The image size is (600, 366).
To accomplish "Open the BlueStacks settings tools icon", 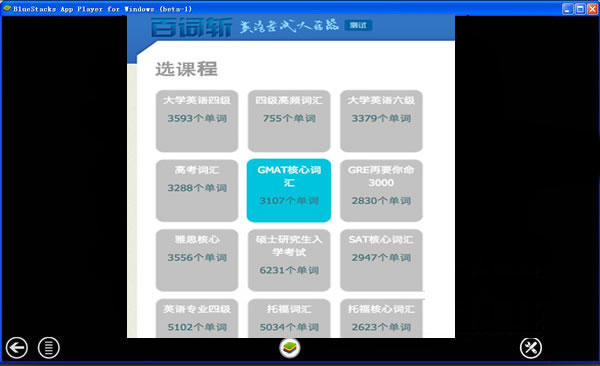I will pos(531,348).
